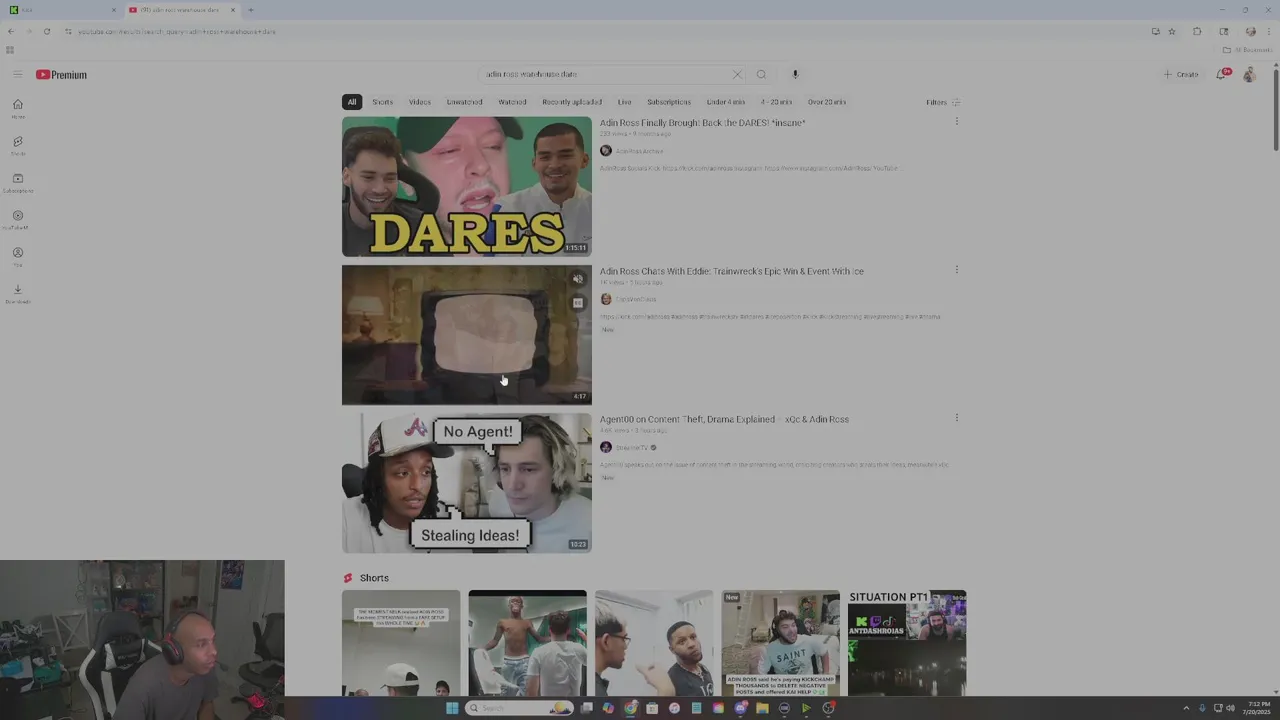Select the Watched filter chip
This screenshot has width=1280, height=720.
tap(512, 102)
